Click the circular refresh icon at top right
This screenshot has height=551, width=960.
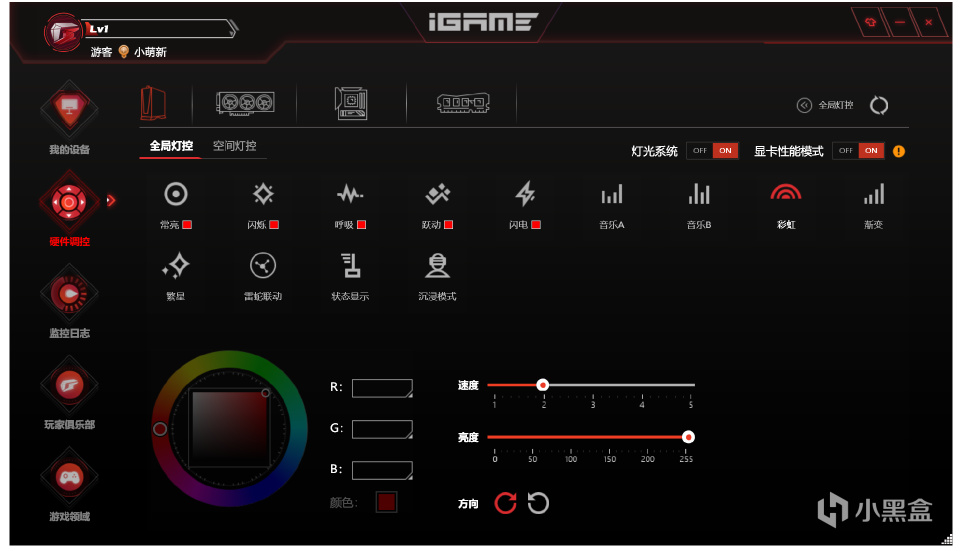pos(879,105)
